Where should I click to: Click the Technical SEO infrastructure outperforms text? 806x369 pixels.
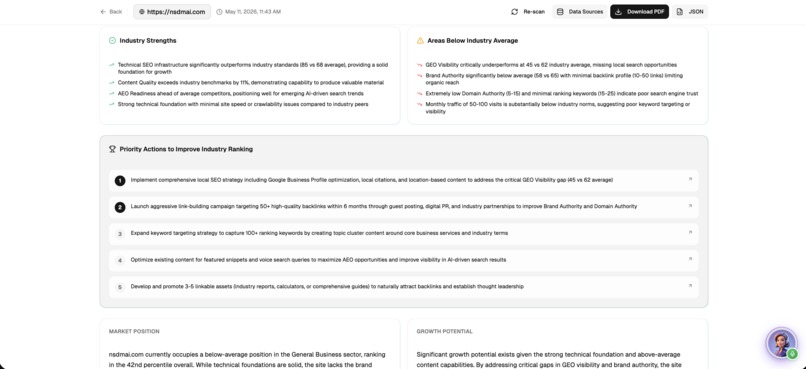click(x=253, y=68)
